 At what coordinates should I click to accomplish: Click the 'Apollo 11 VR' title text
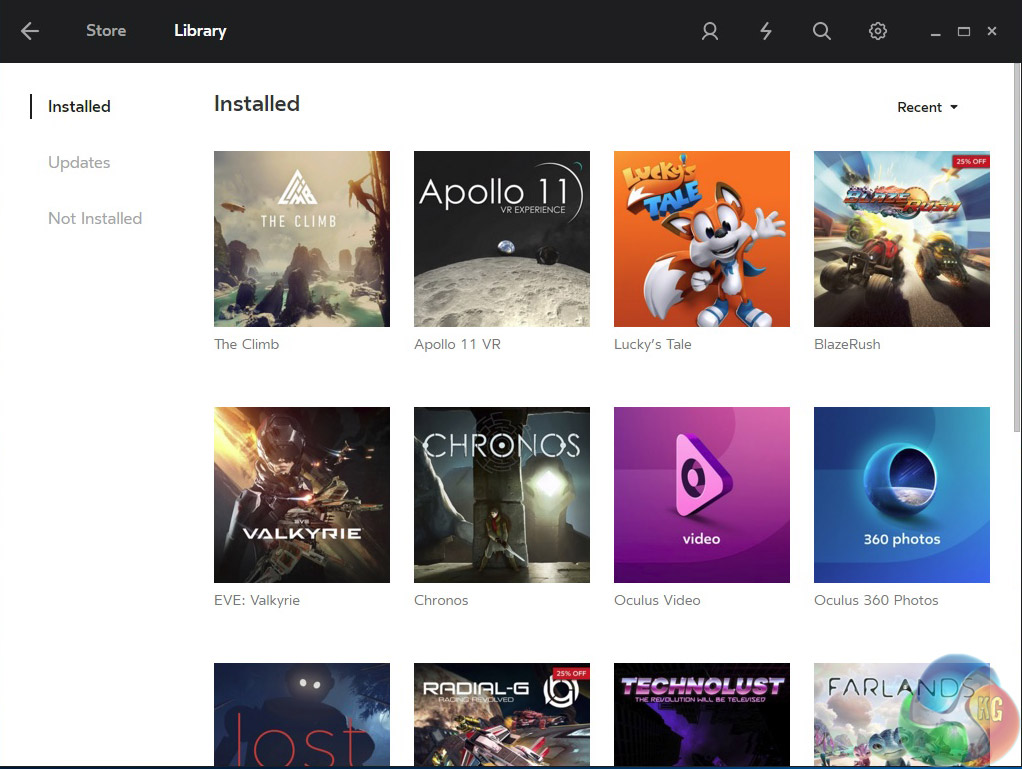(458, 344)
